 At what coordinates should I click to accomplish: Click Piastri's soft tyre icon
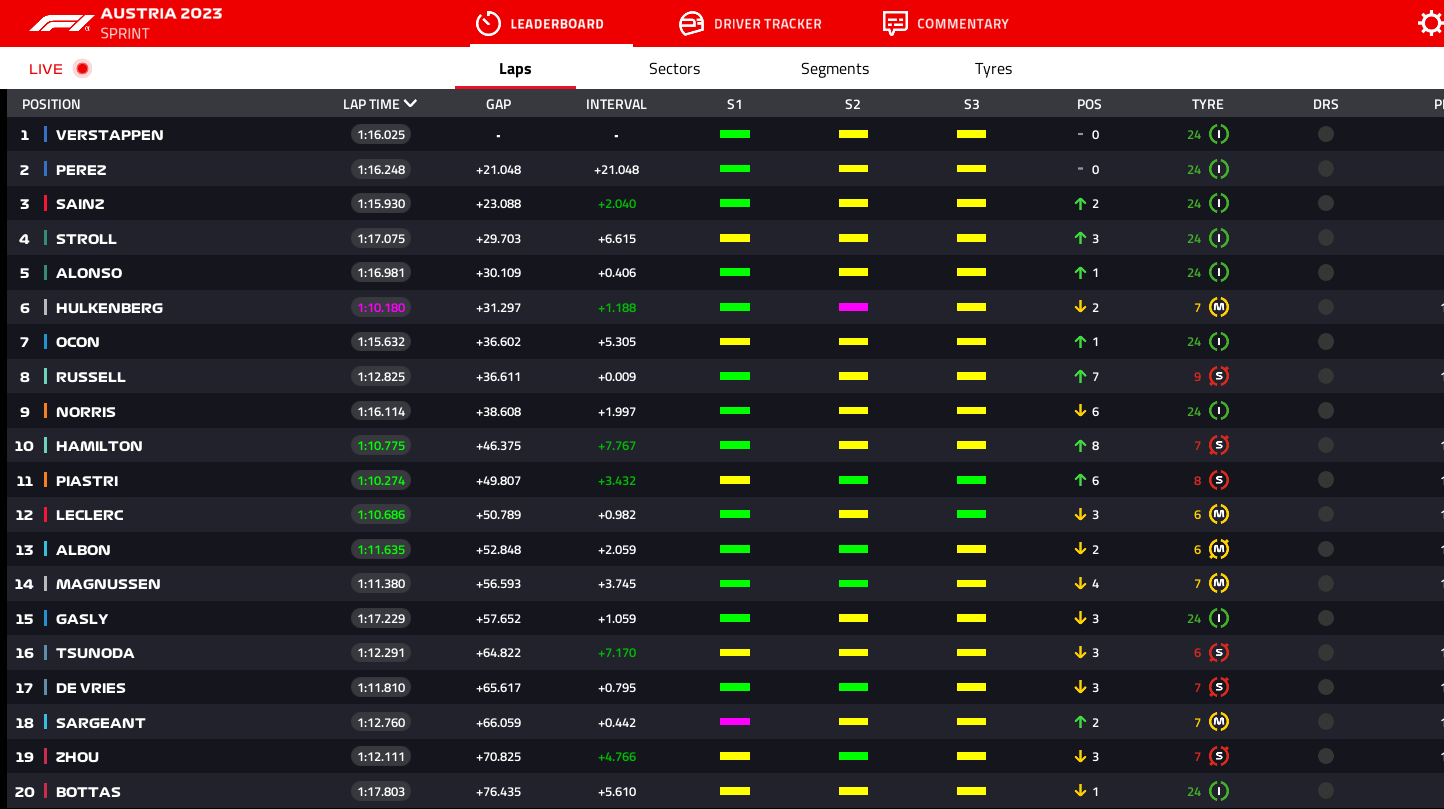(1219, 481)
